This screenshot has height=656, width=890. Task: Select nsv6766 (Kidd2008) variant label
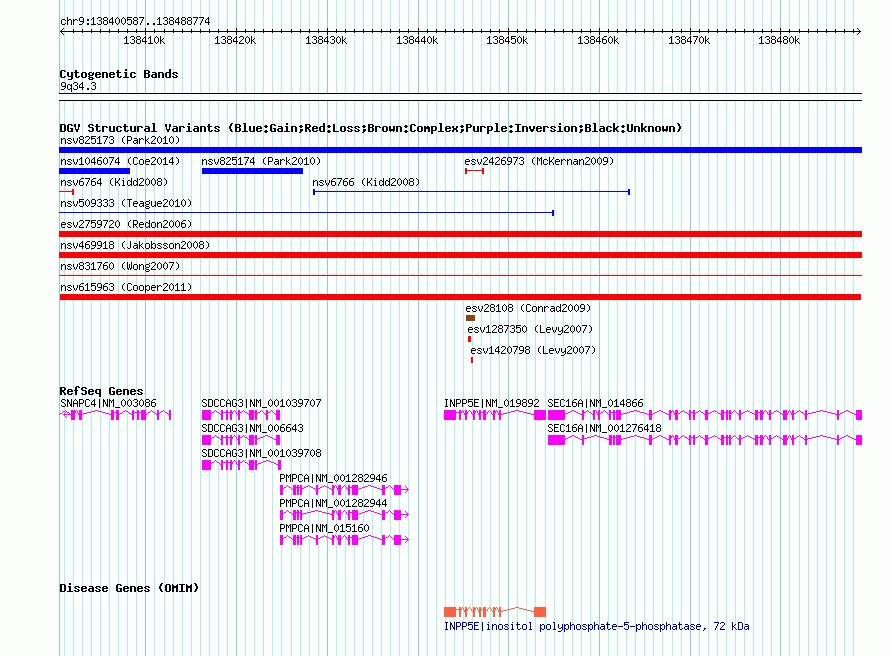click(366, 182)
